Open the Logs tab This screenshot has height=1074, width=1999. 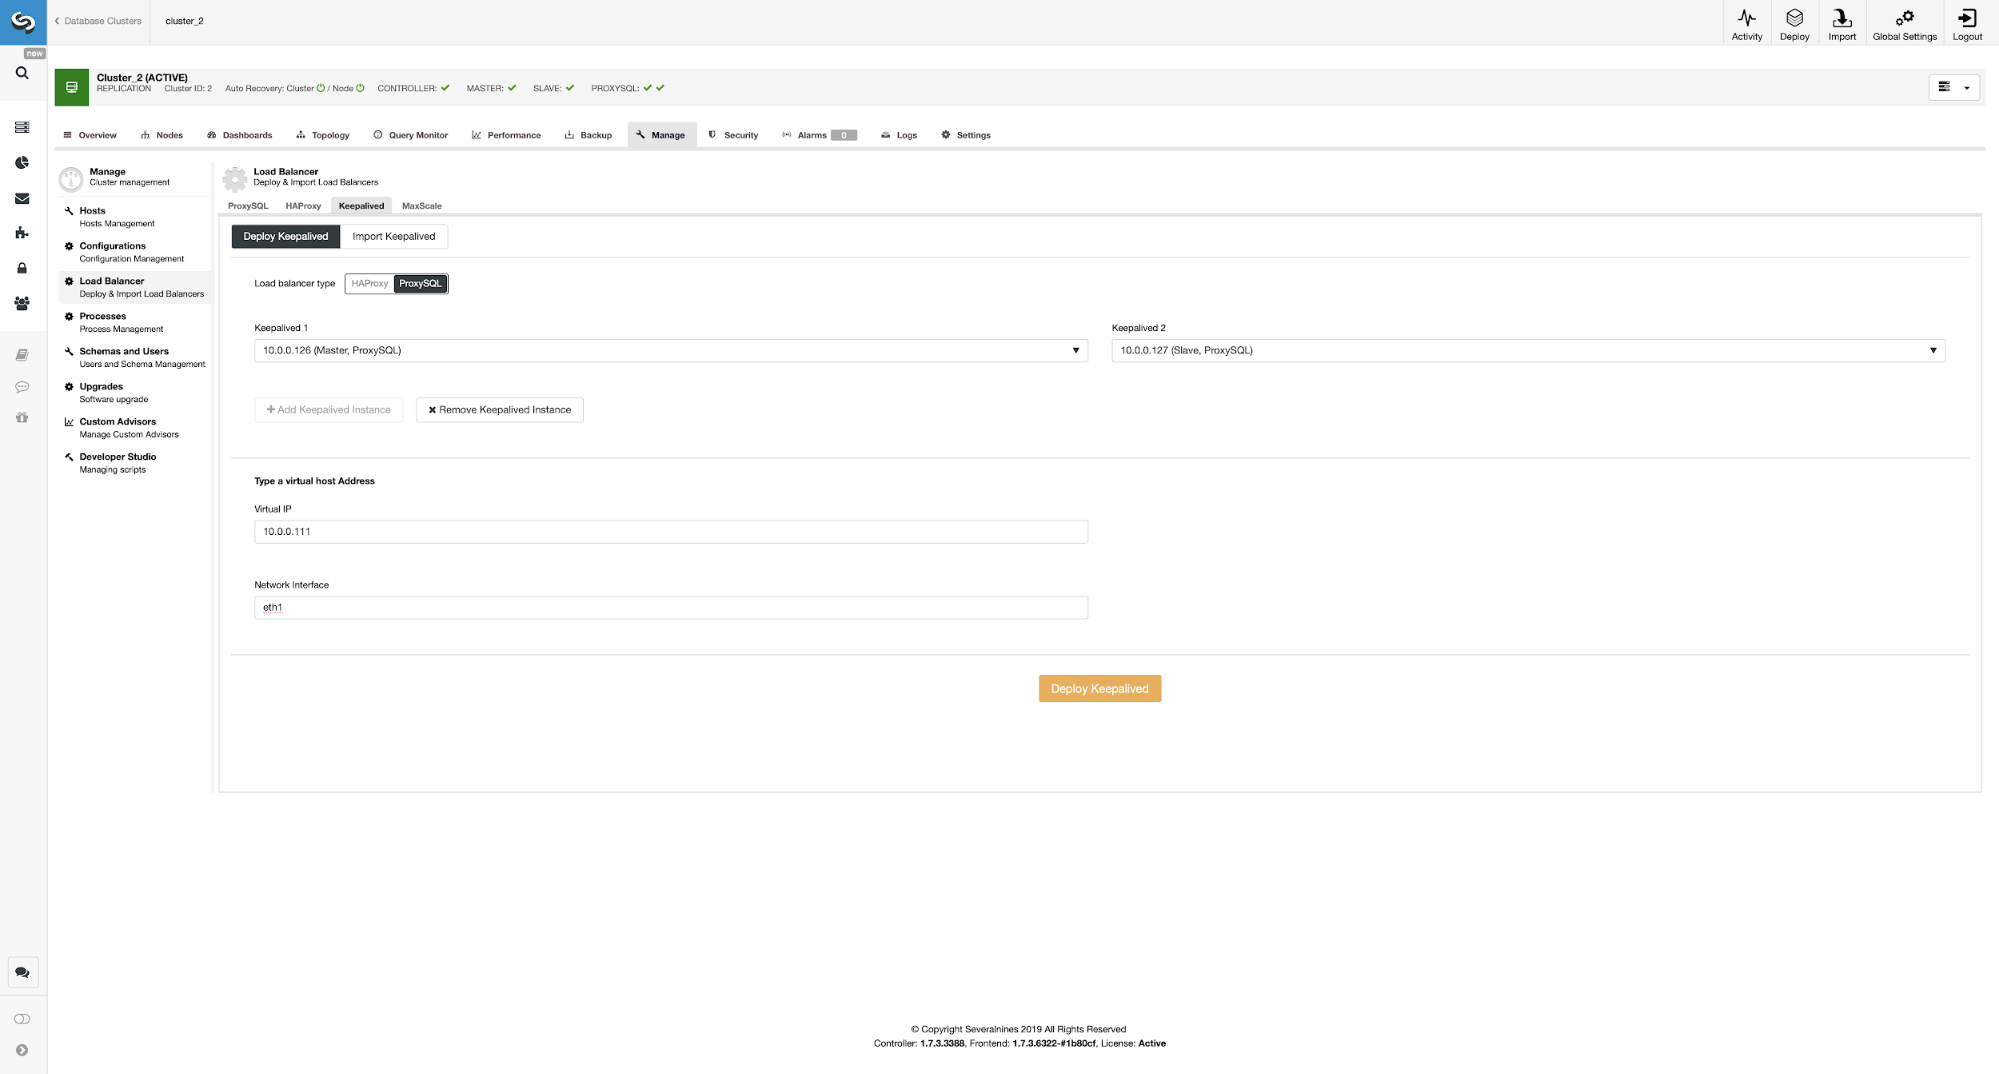click(899, 135)
